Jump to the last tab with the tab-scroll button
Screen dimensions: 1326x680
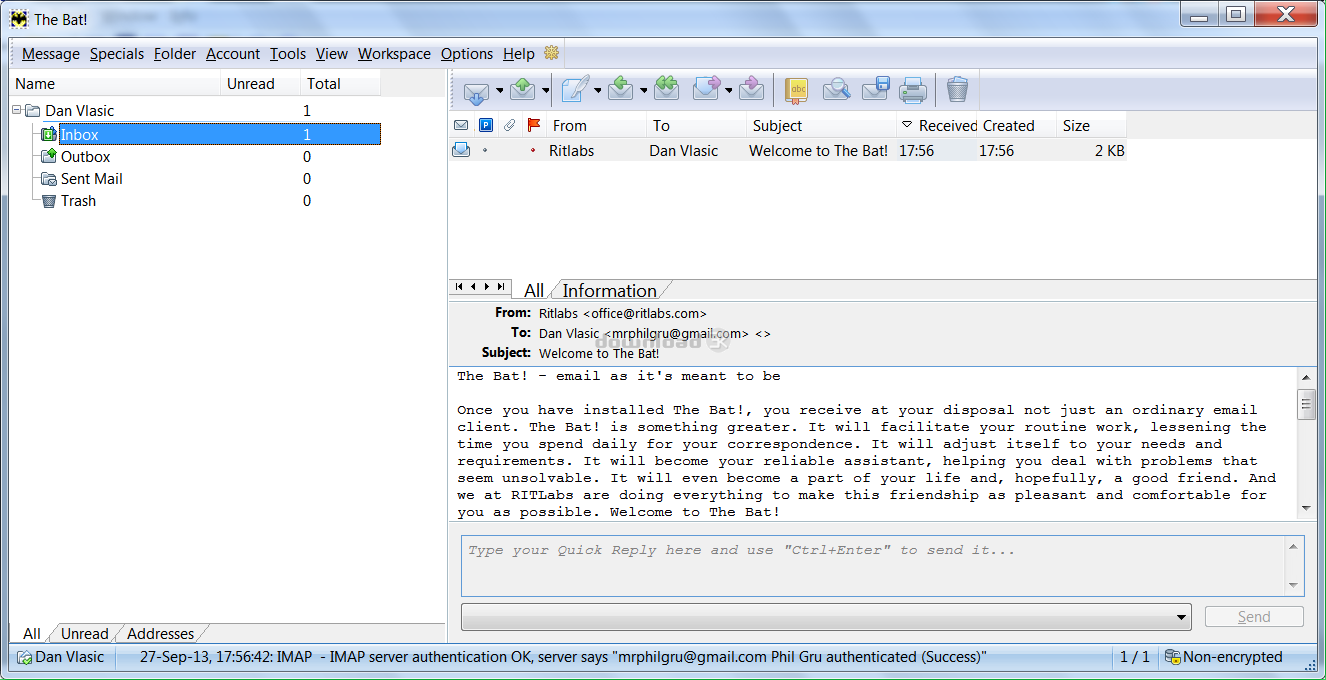click(x=501, y=287)
